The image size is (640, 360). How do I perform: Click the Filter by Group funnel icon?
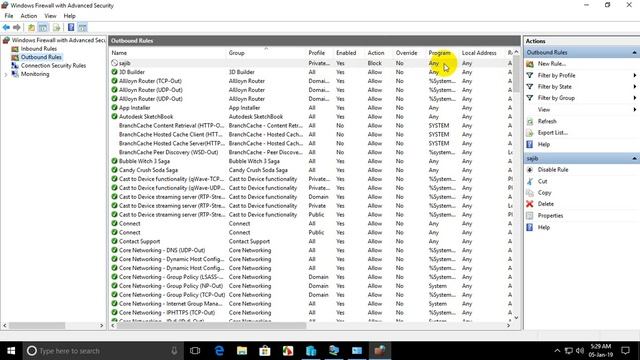pyautogui.click(x=530, y=98)
